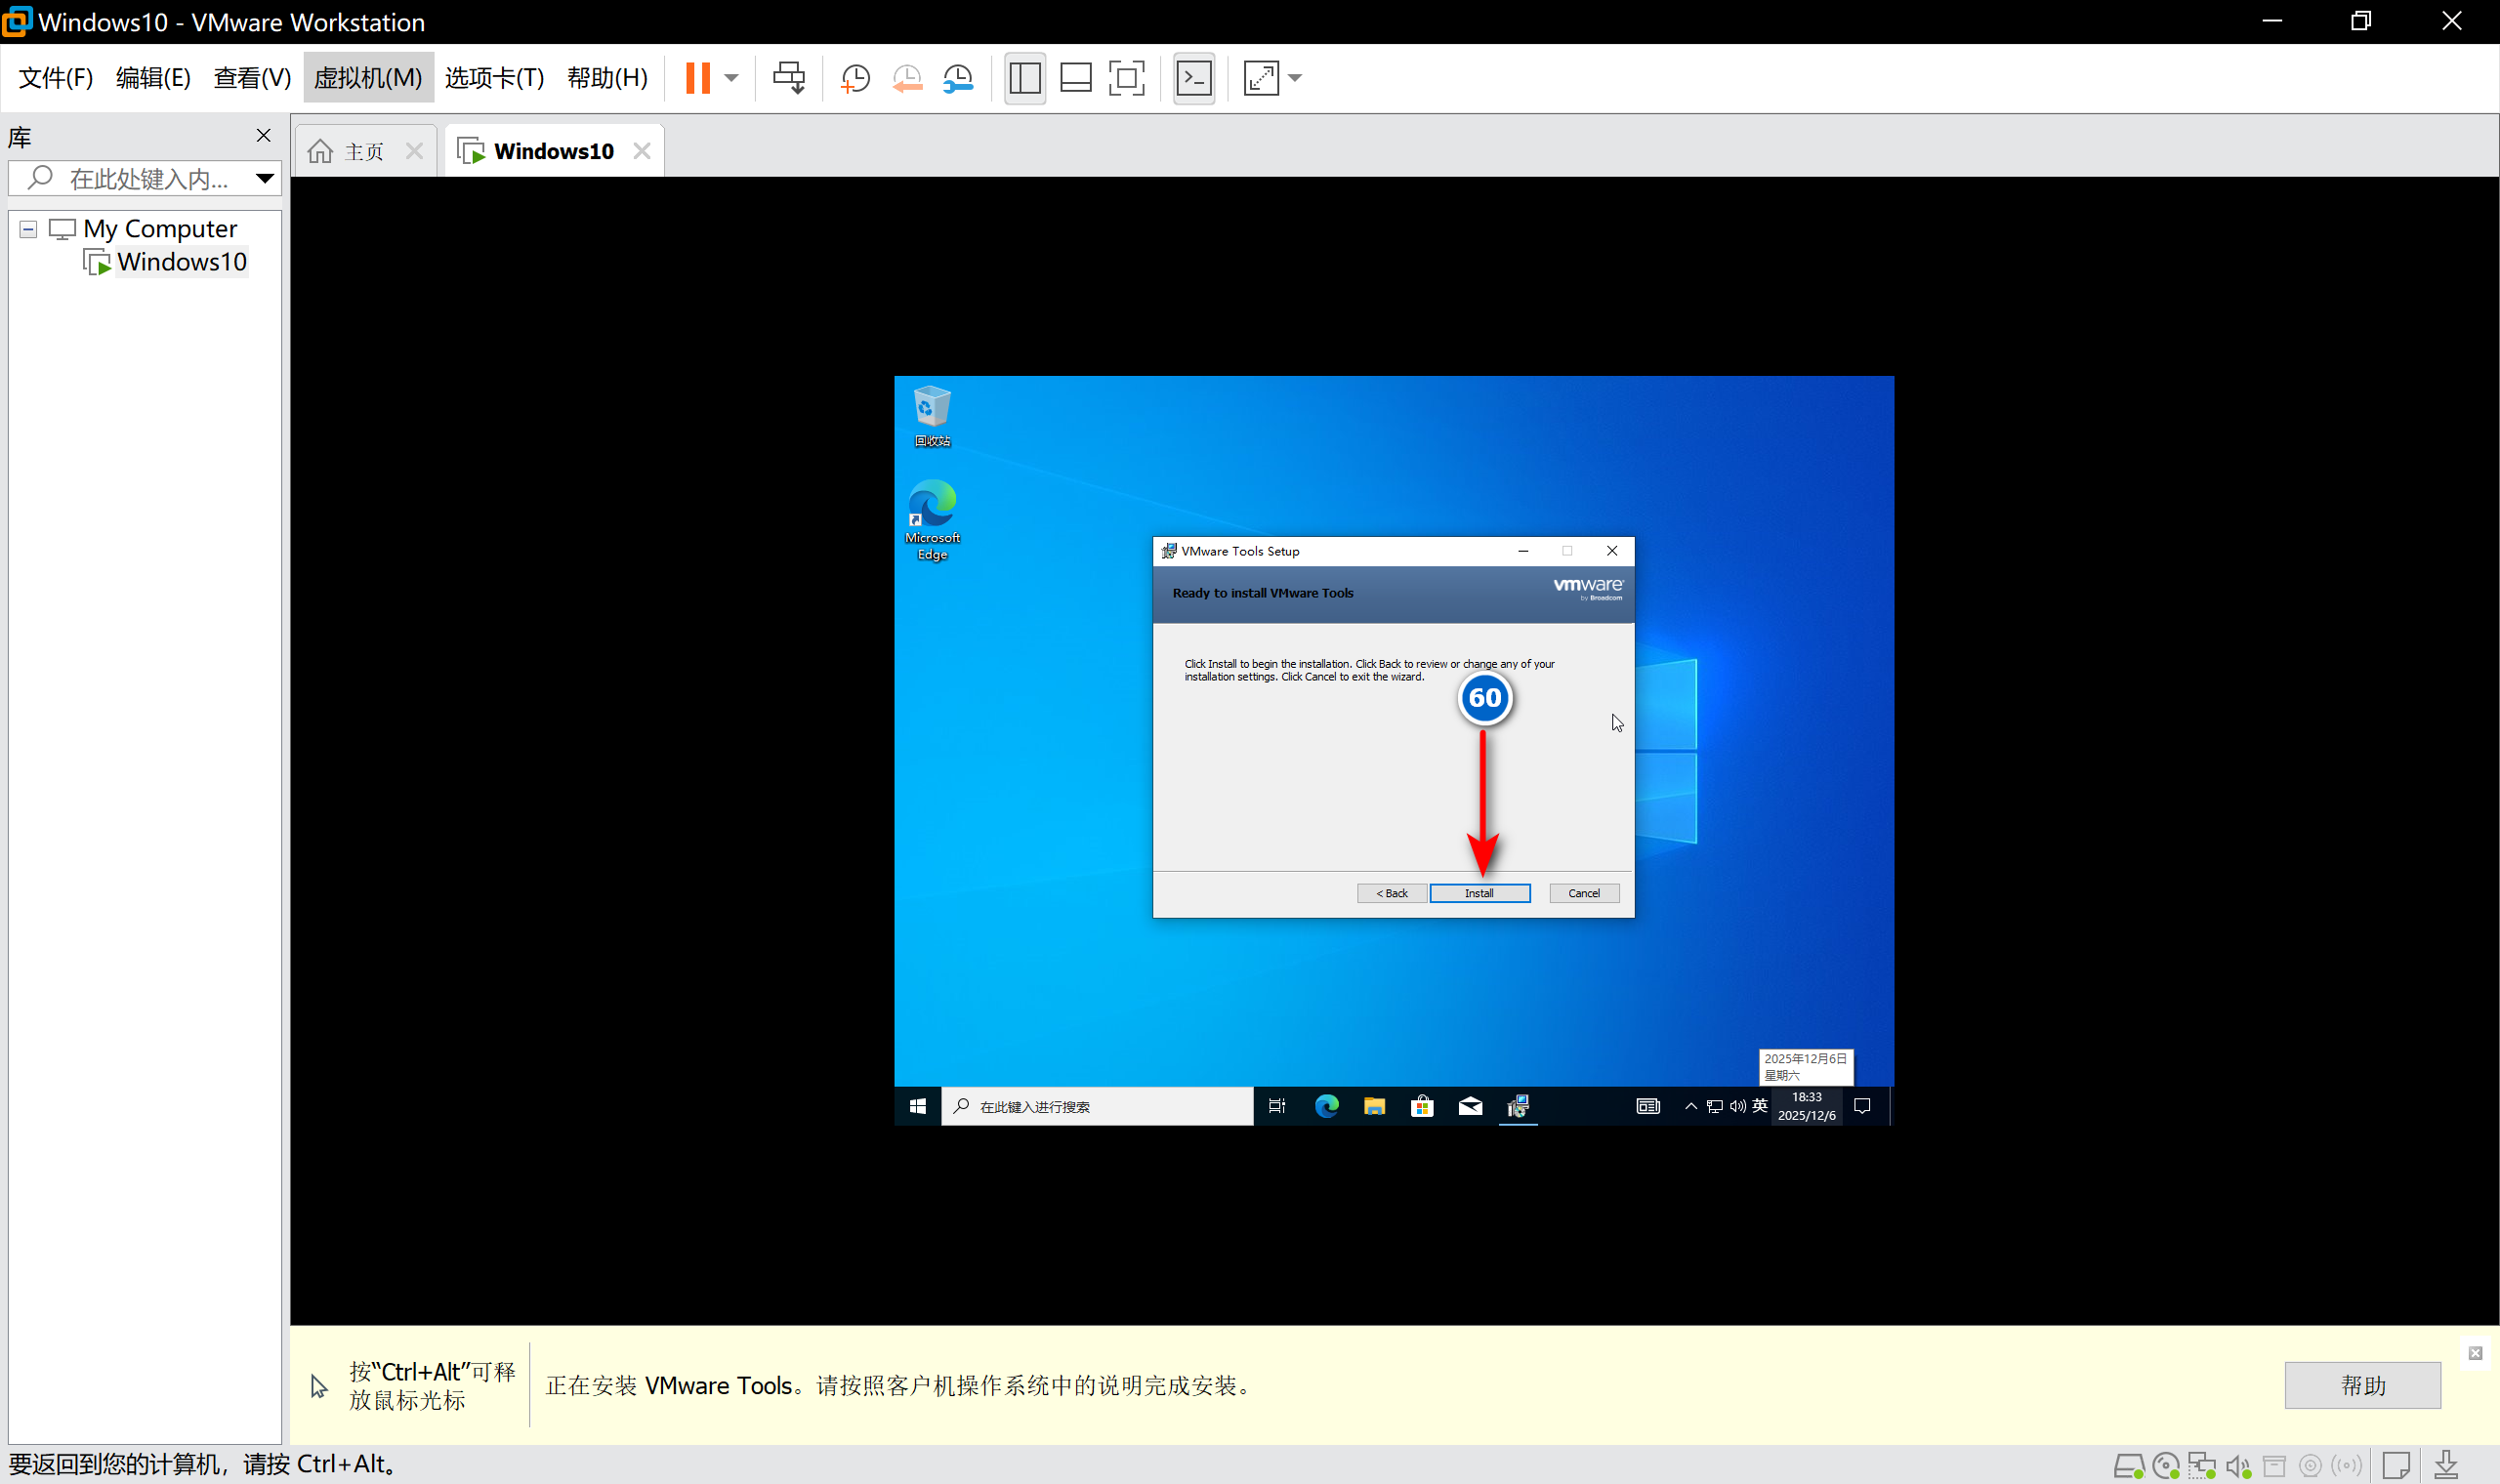Open the library search filter dropdown

click(x=265, y=179)
